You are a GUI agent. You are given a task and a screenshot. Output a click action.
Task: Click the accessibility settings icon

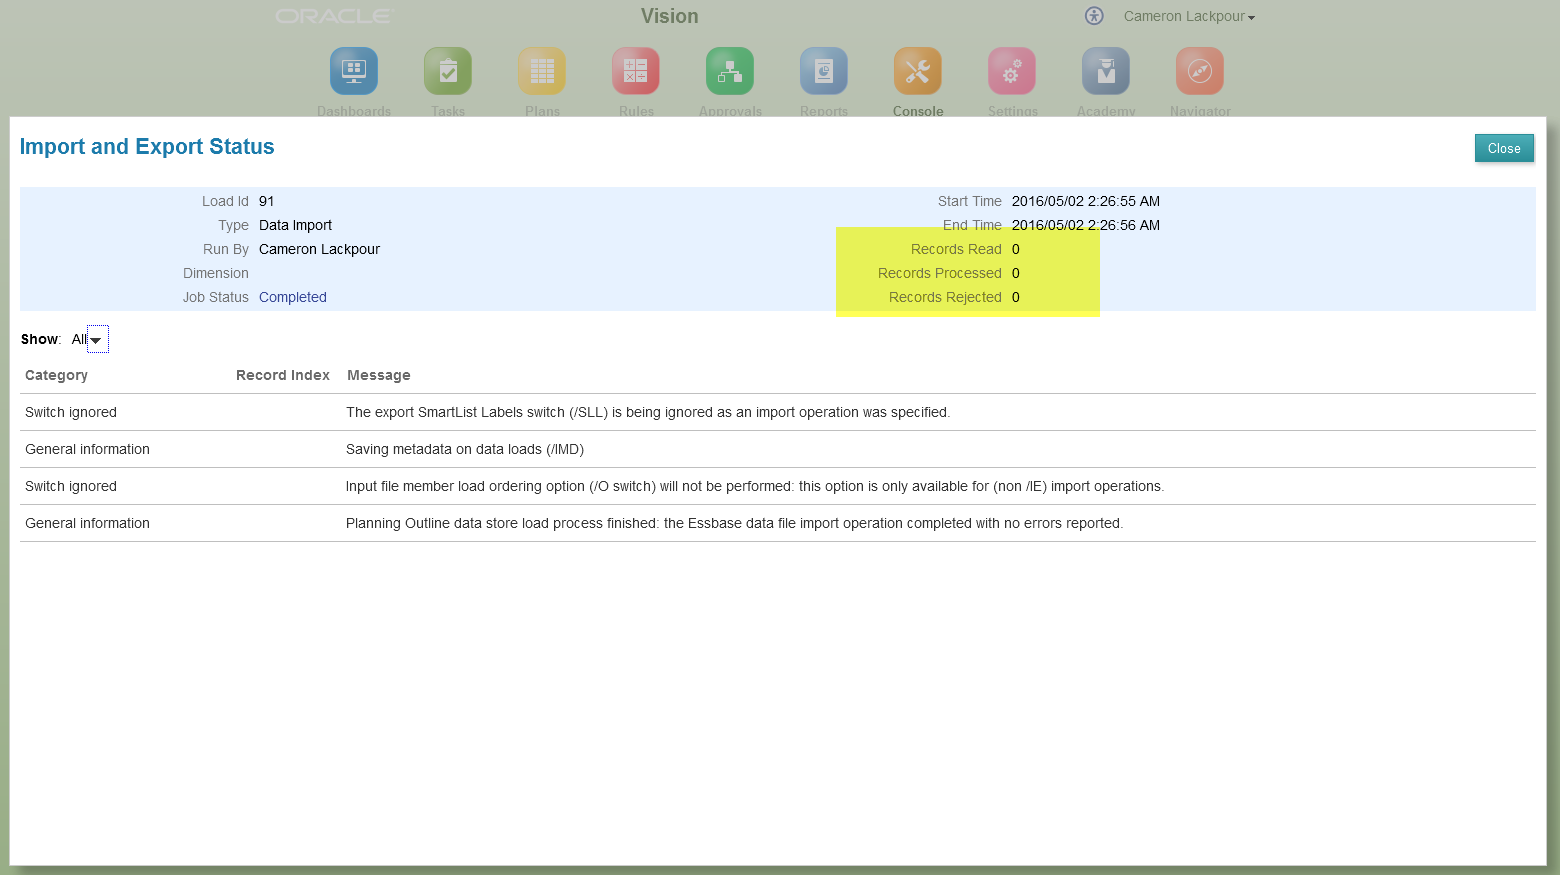[1094, 16]
